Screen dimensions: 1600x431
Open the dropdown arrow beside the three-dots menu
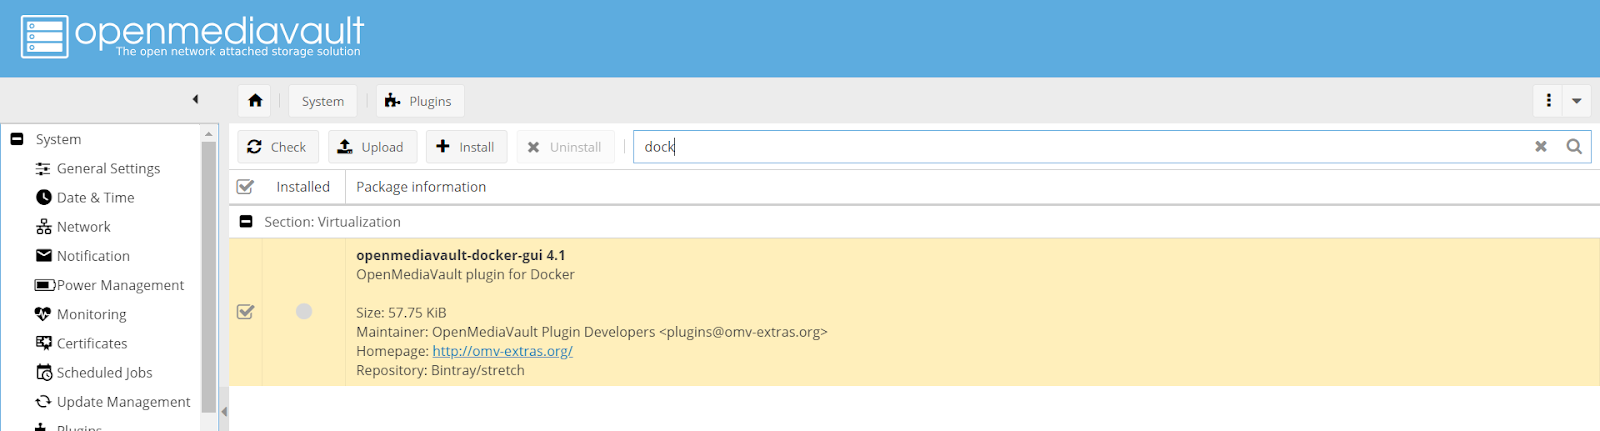(1577, 101)
